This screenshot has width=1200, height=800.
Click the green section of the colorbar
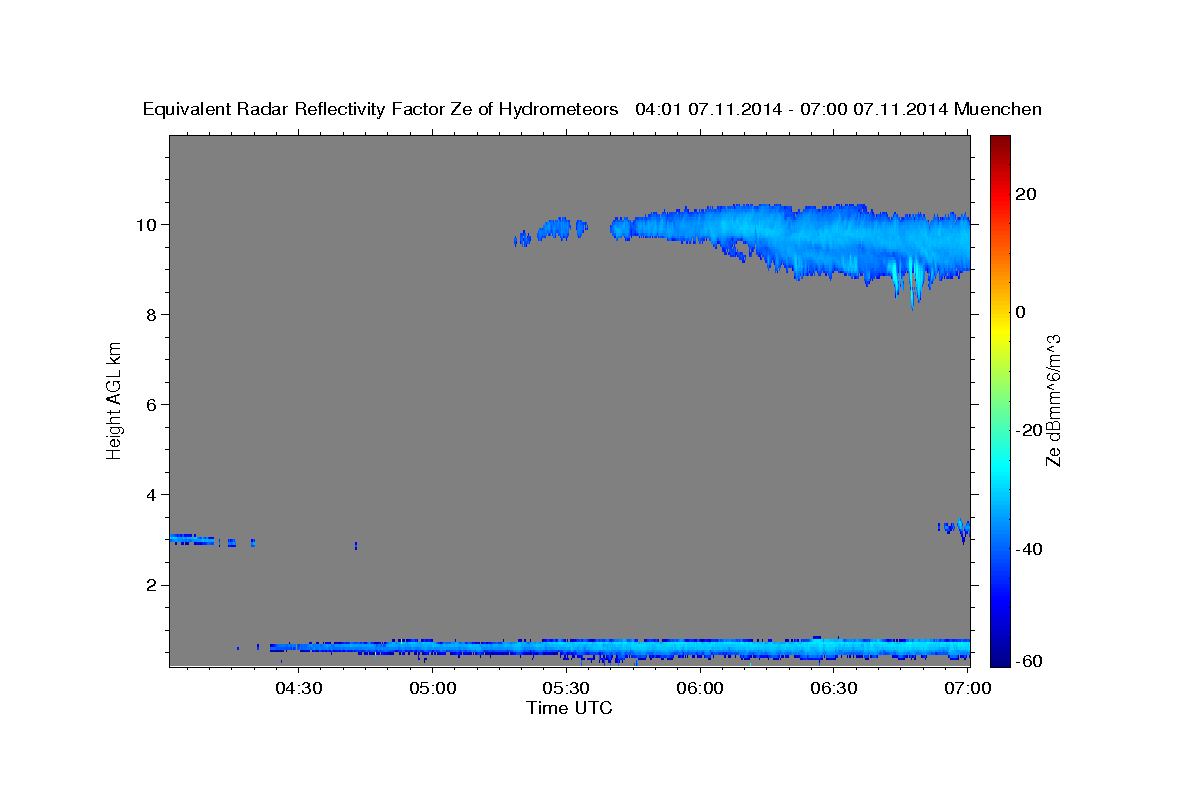click(1002, 400)
